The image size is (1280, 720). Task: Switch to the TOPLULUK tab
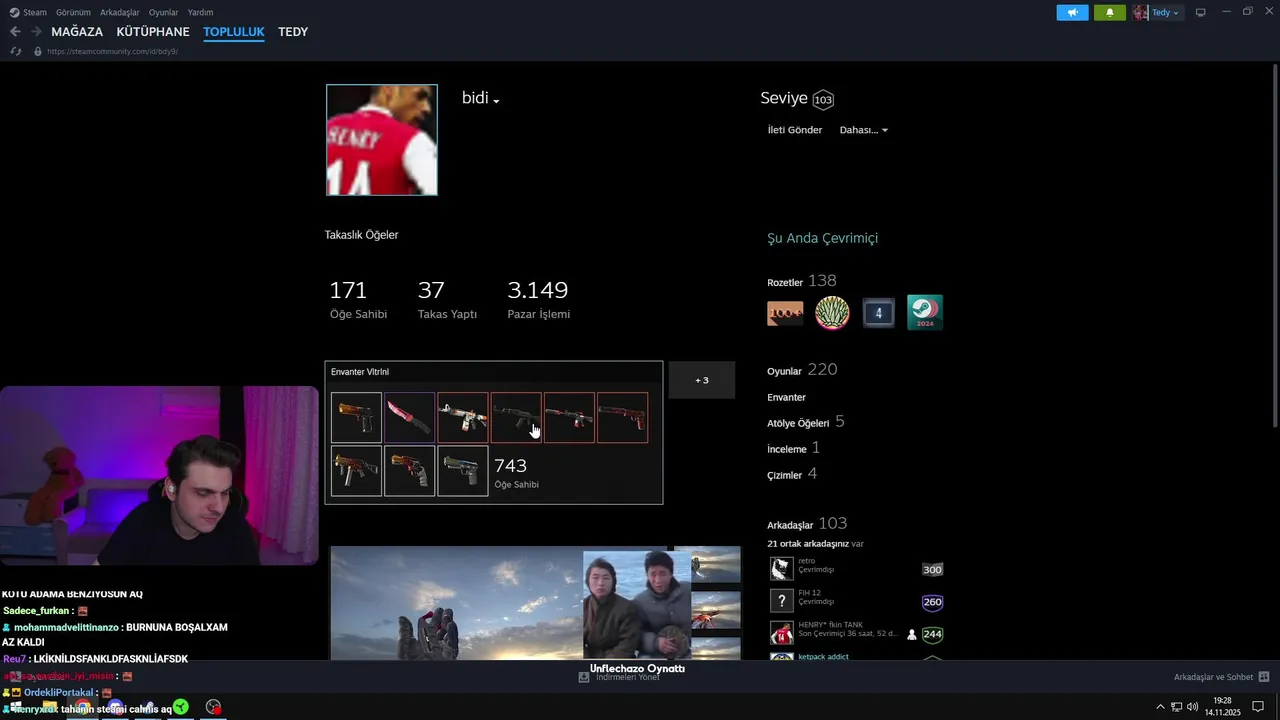click(x=234, y=32)
